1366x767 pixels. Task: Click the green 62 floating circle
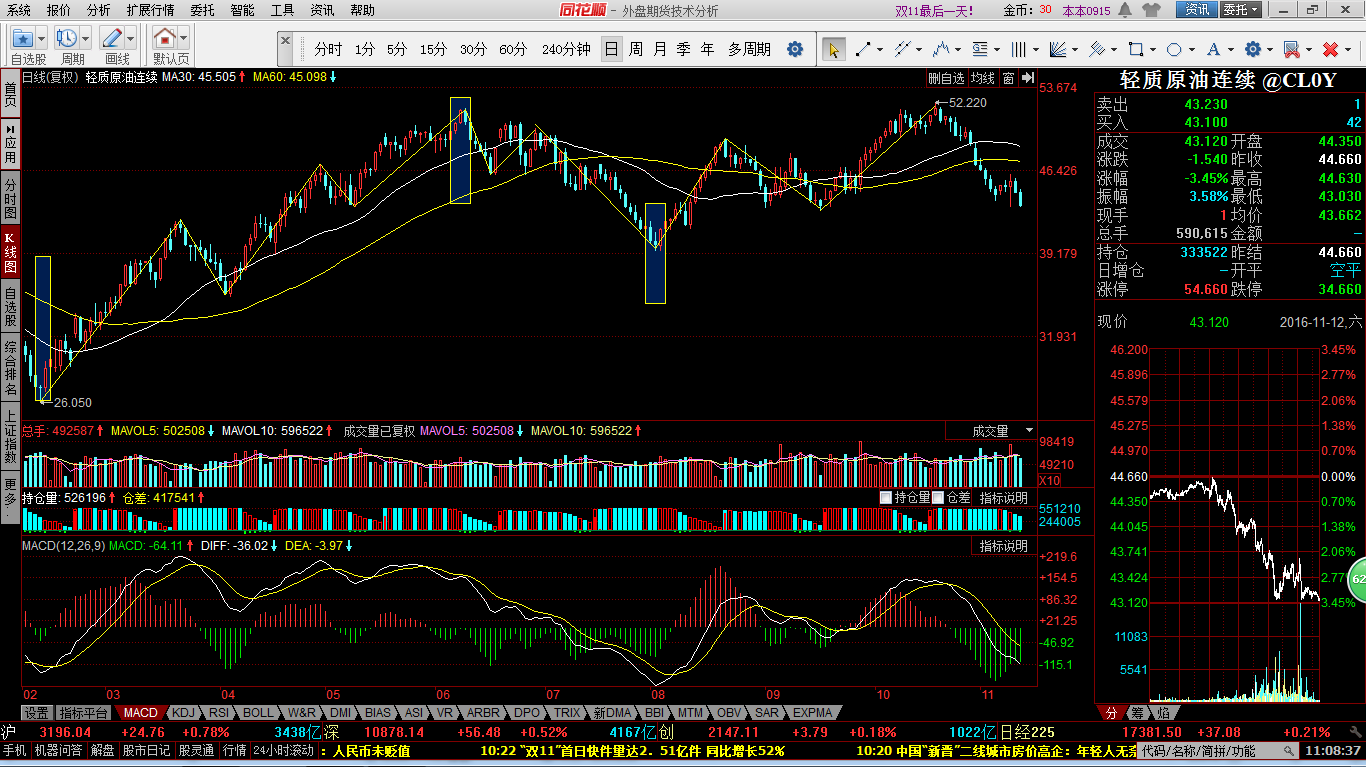pos(1357,578)
